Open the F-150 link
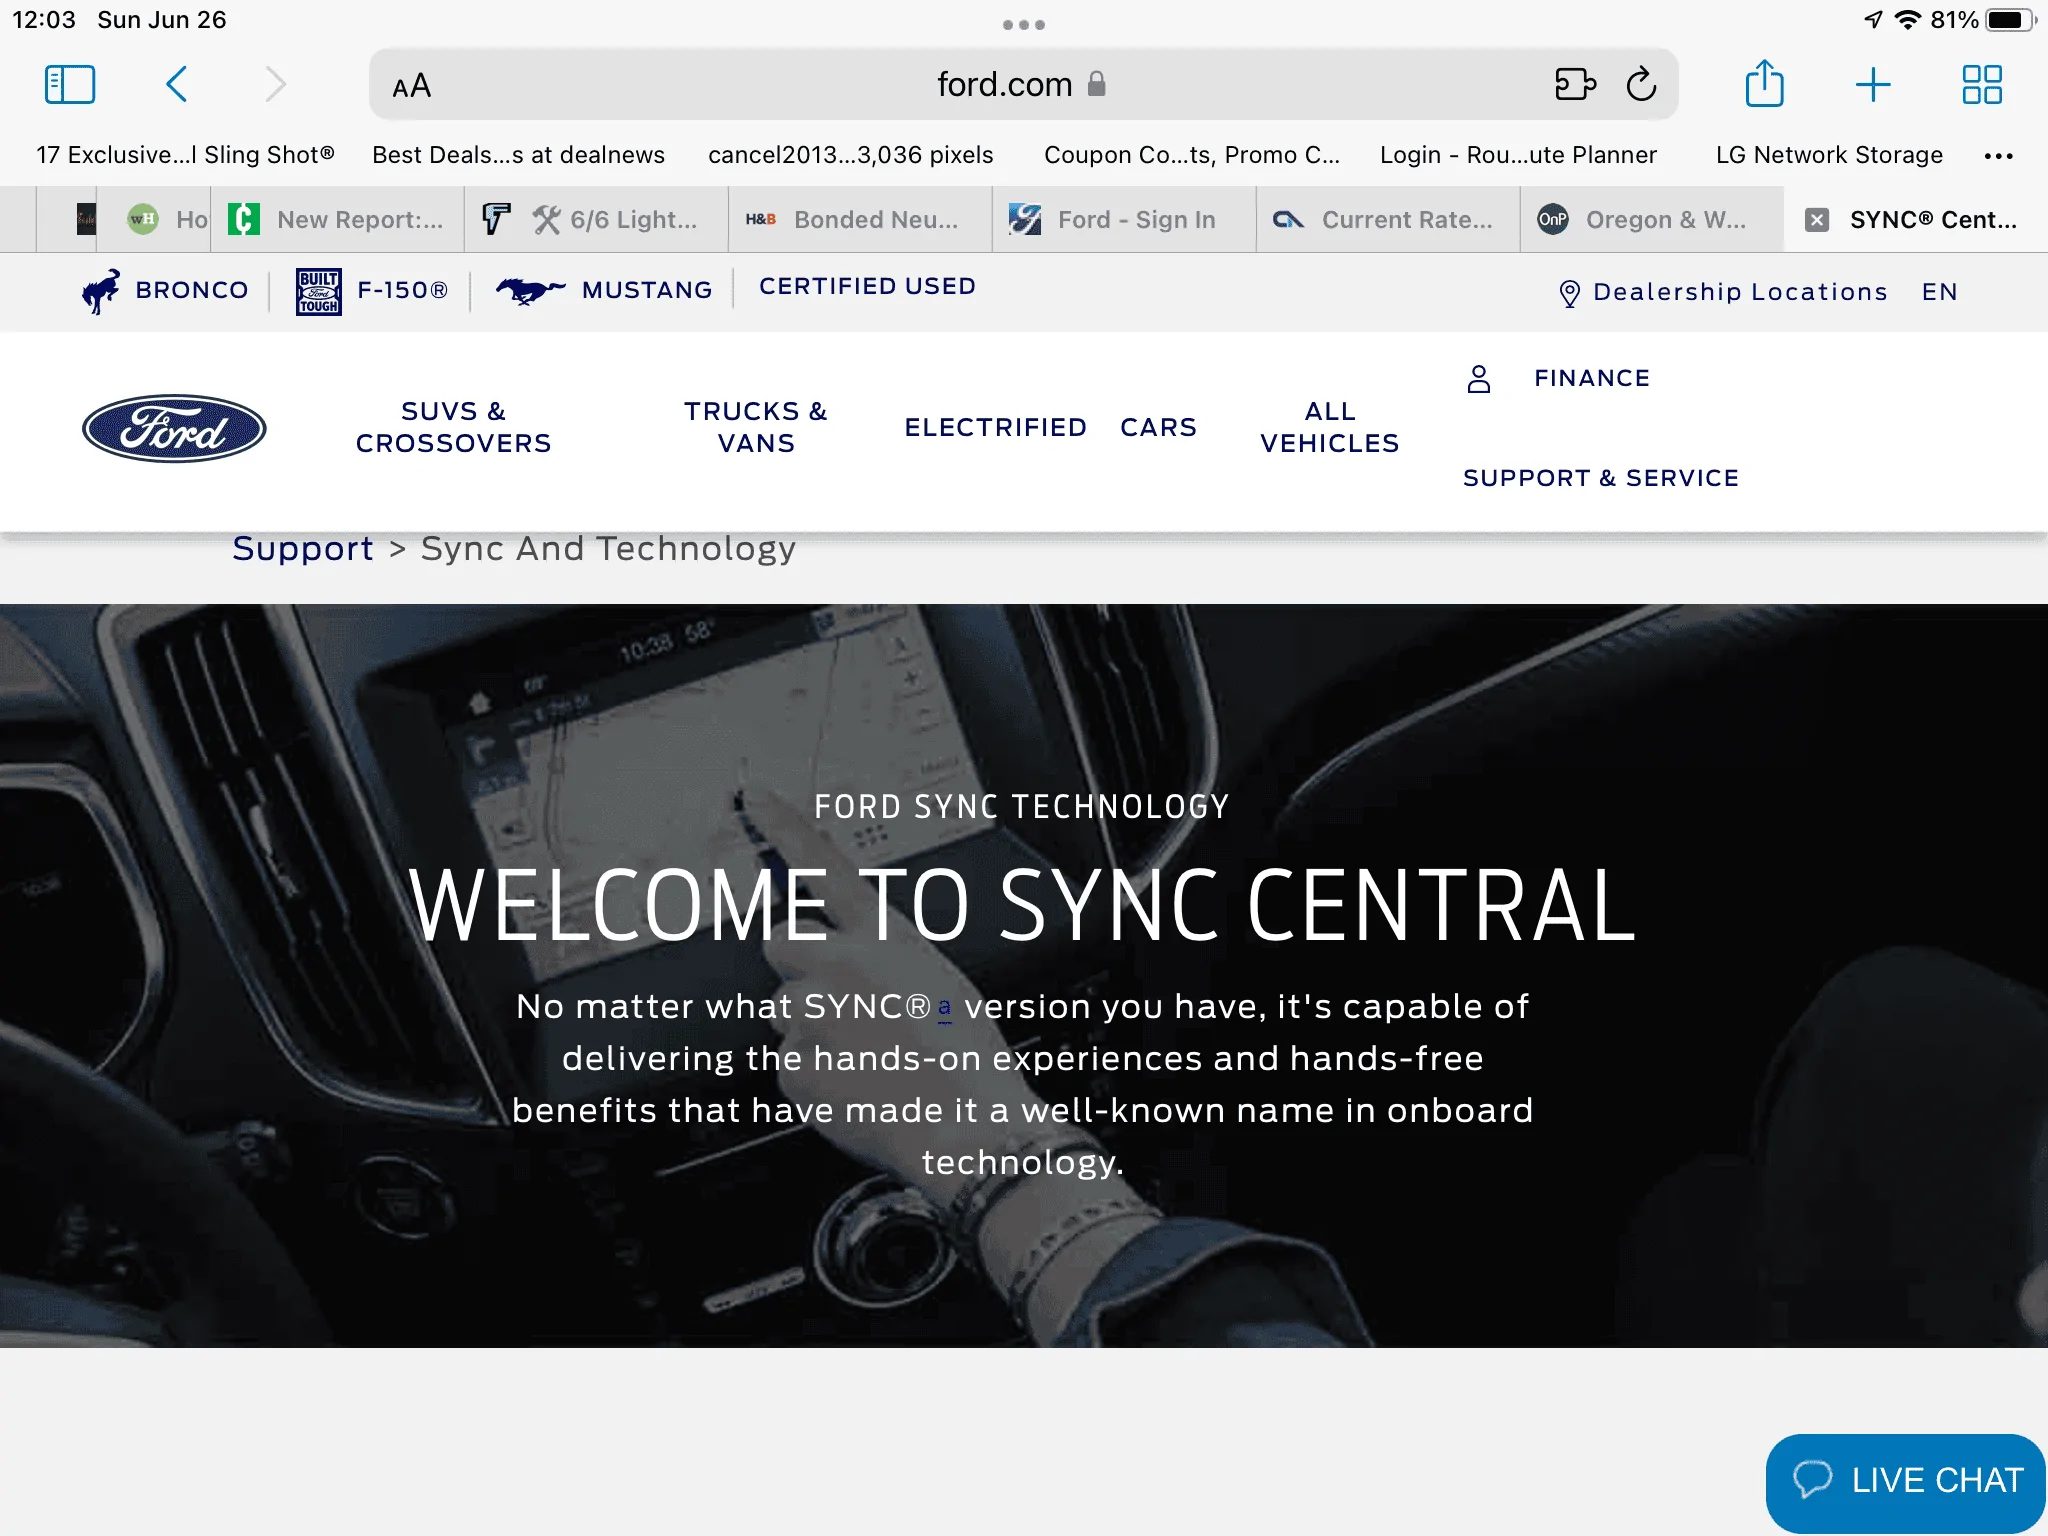This screenshot has width=2048, height=1536. (402, 290)
